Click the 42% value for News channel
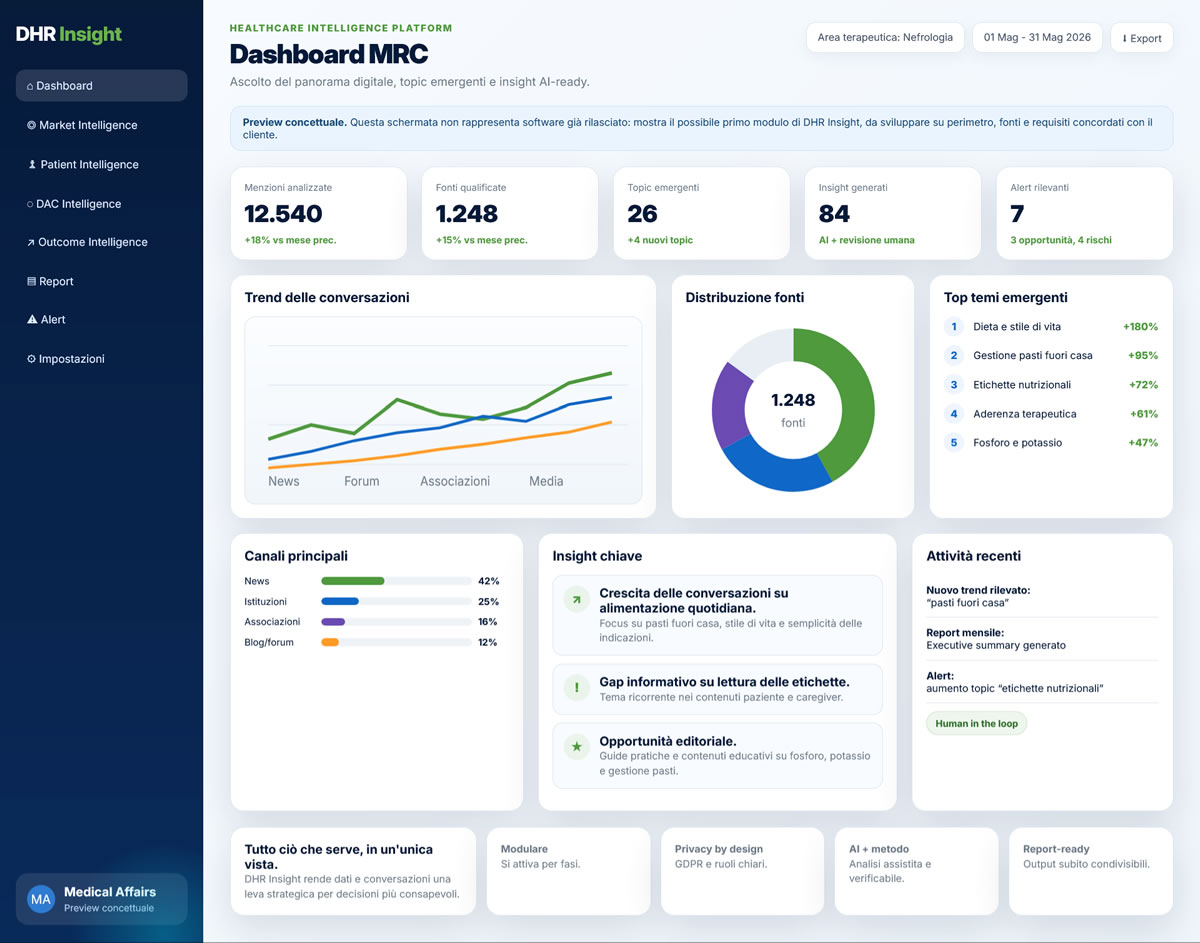Viewport: 1200px width, 943px height. (488, 581)
